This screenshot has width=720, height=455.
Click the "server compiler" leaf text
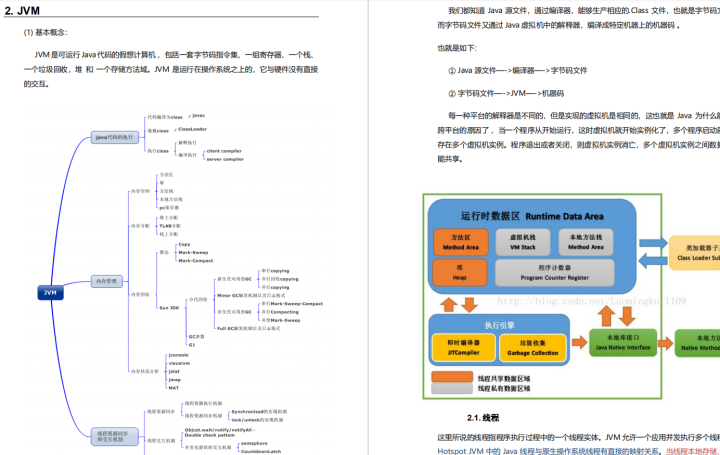pos(225,159)
